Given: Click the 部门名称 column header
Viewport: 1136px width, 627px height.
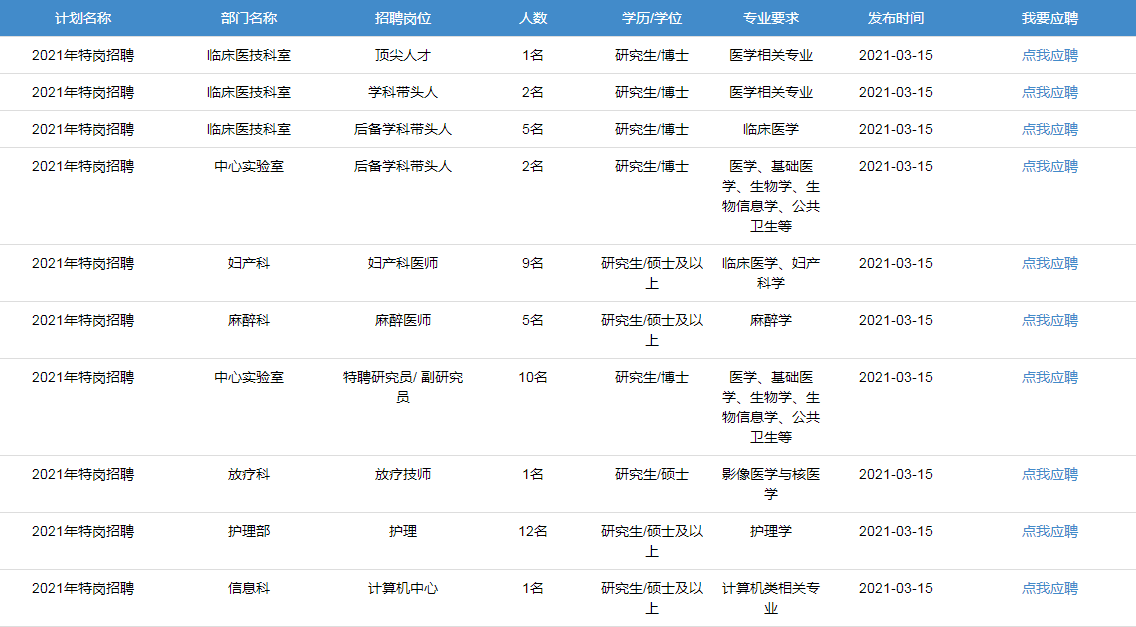Looking at the screenshot, I should [249, 18].
